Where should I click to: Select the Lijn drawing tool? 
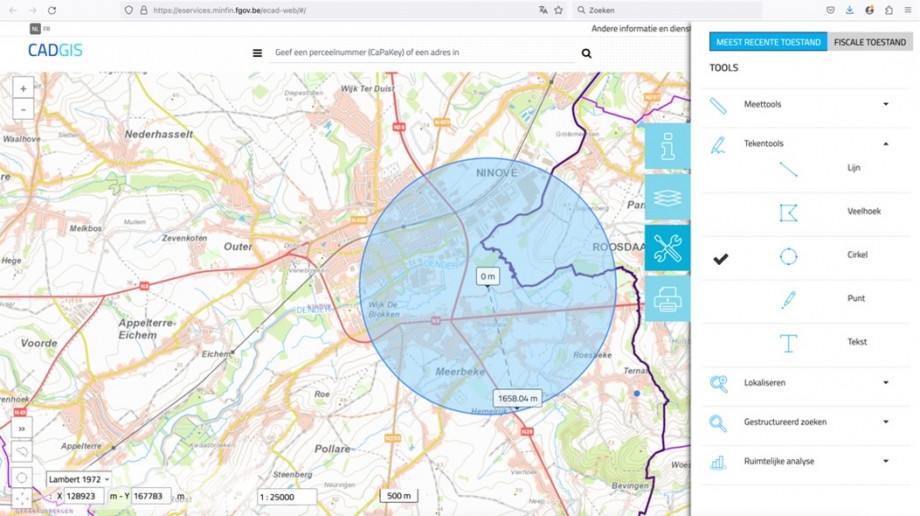tap(789, 169)
